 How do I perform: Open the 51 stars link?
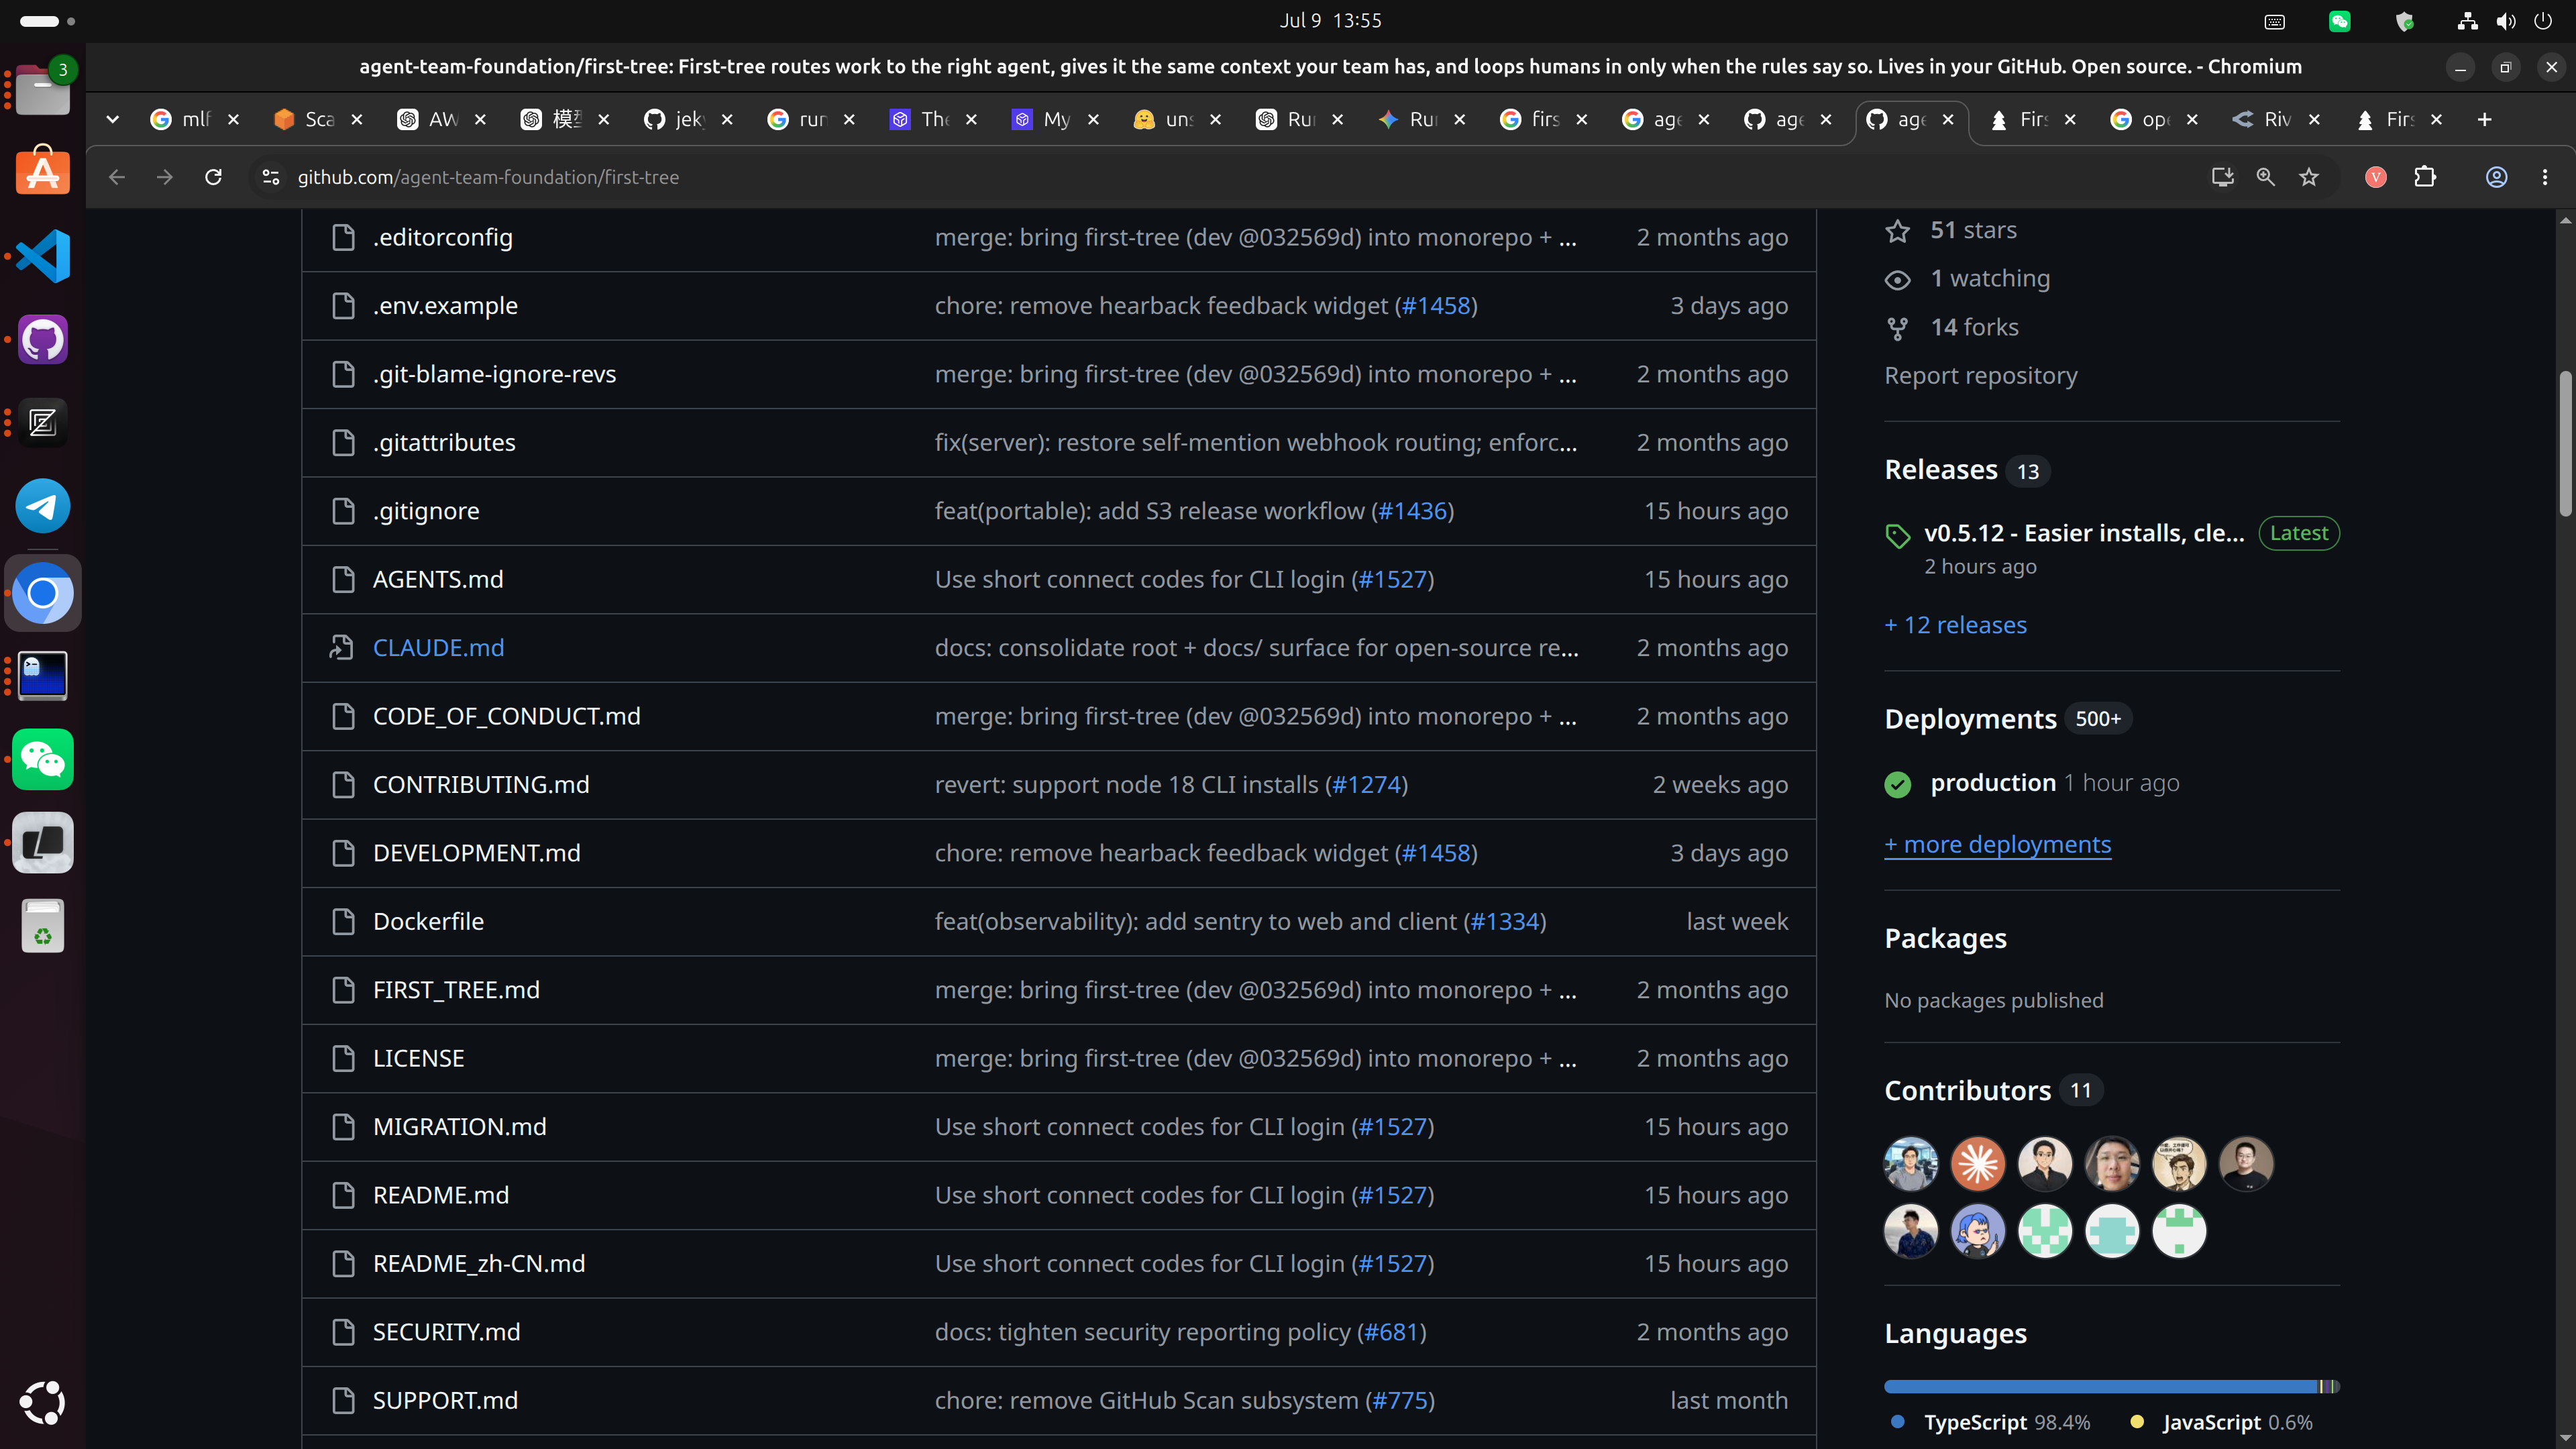coord(1973,230)
